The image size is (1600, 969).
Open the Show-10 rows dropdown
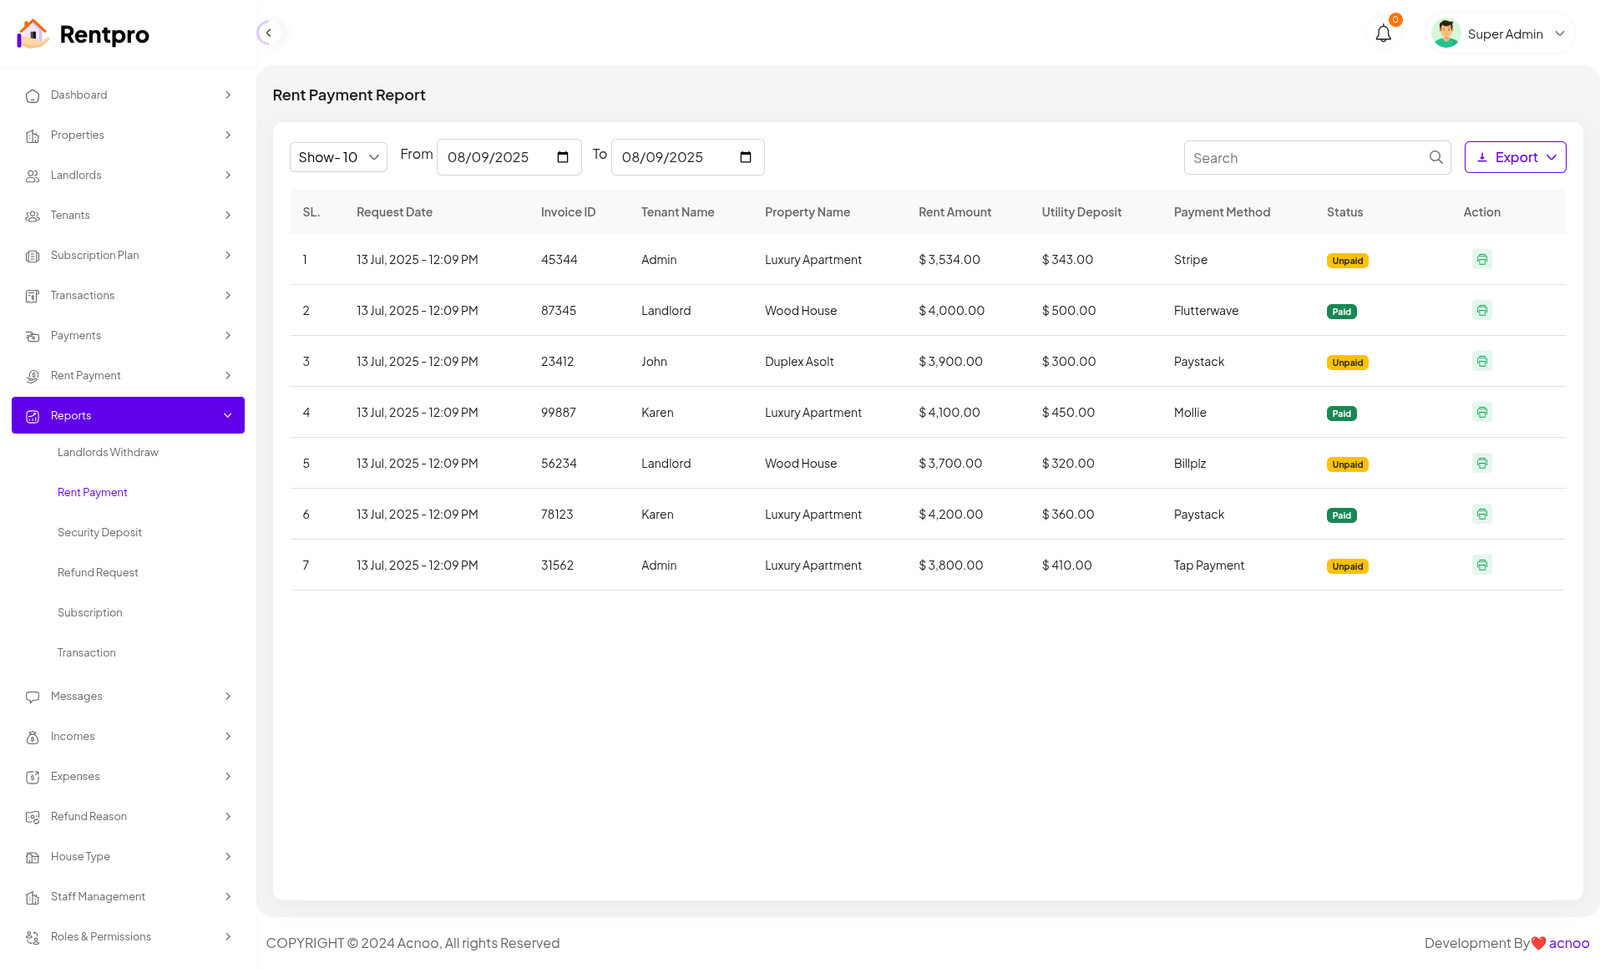(338, 158)
